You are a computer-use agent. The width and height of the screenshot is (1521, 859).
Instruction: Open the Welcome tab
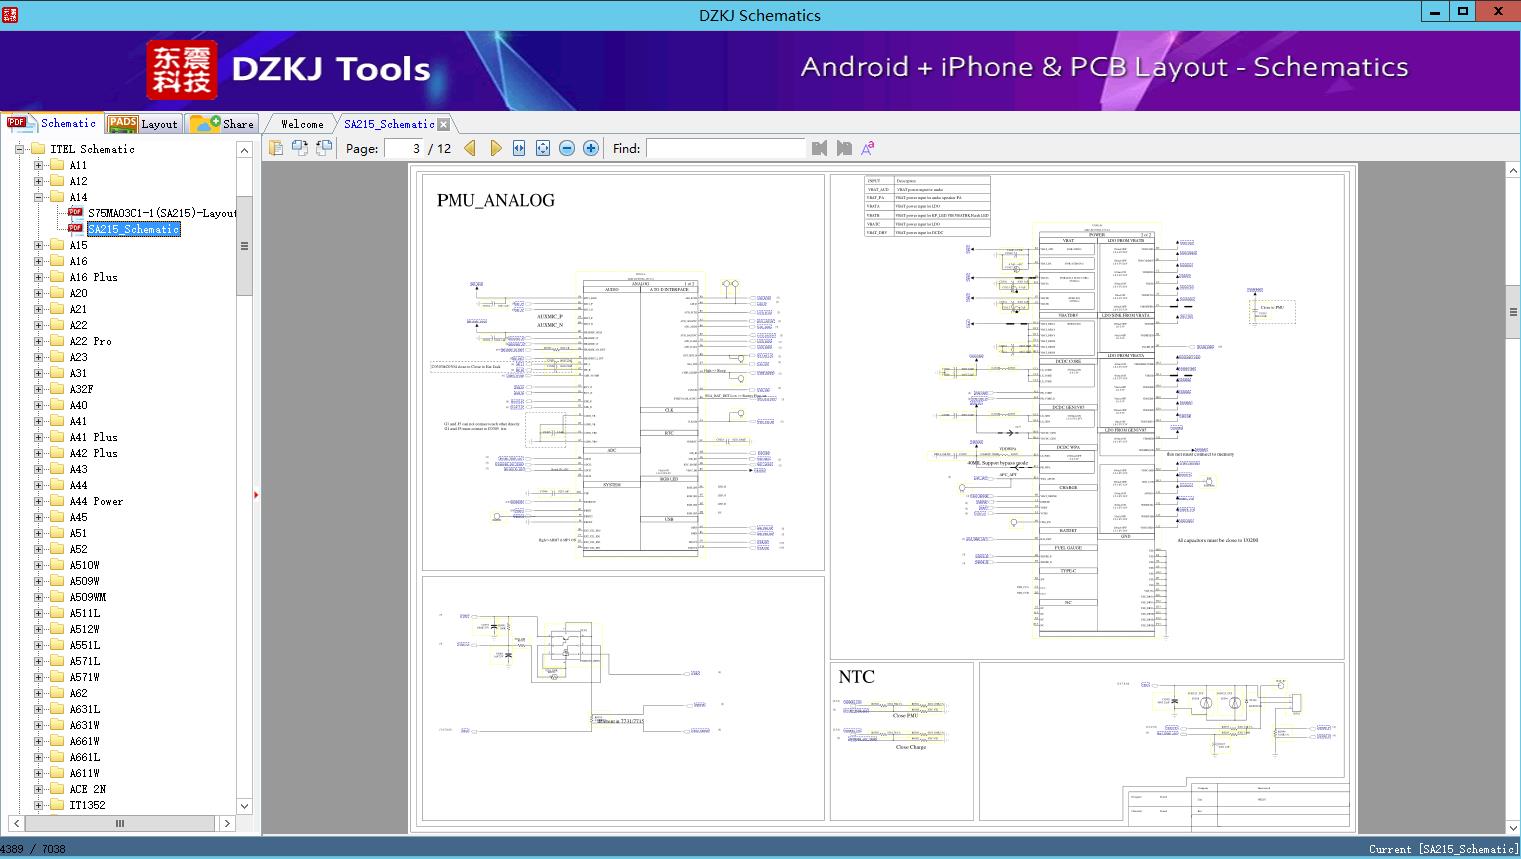coord(301,124)
